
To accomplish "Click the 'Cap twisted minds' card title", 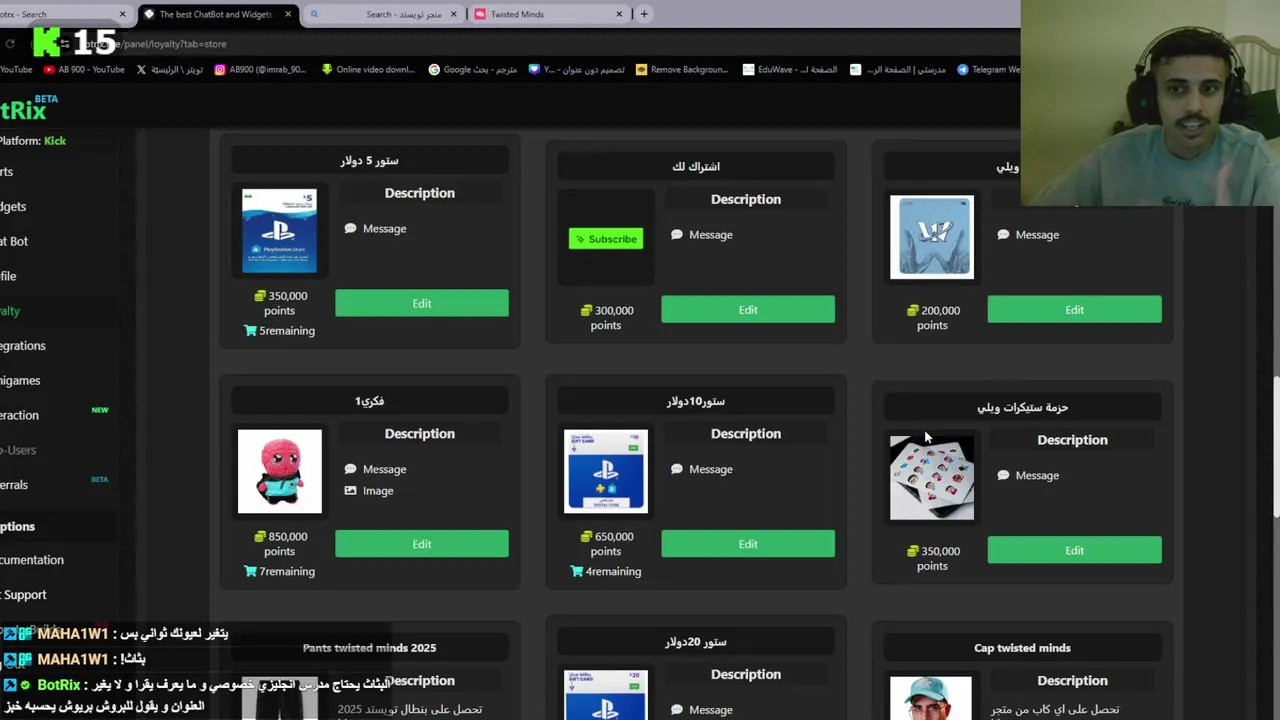I will (x=1022, y=648).
